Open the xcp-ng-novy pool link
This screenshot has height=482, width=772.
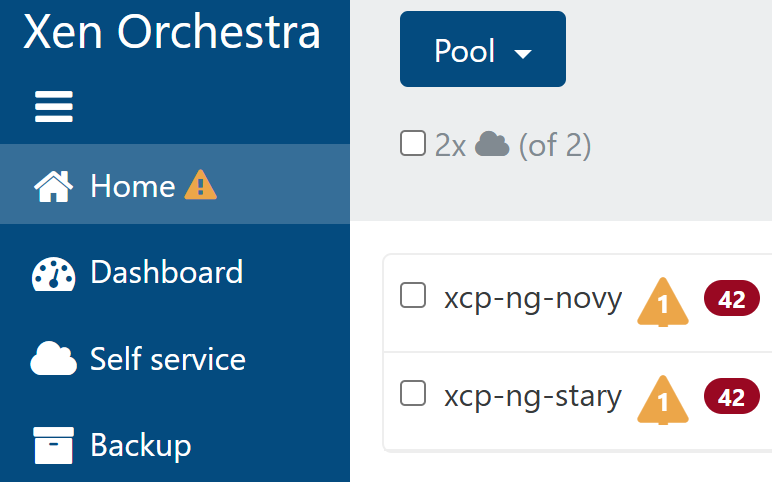tap(533, 298)
